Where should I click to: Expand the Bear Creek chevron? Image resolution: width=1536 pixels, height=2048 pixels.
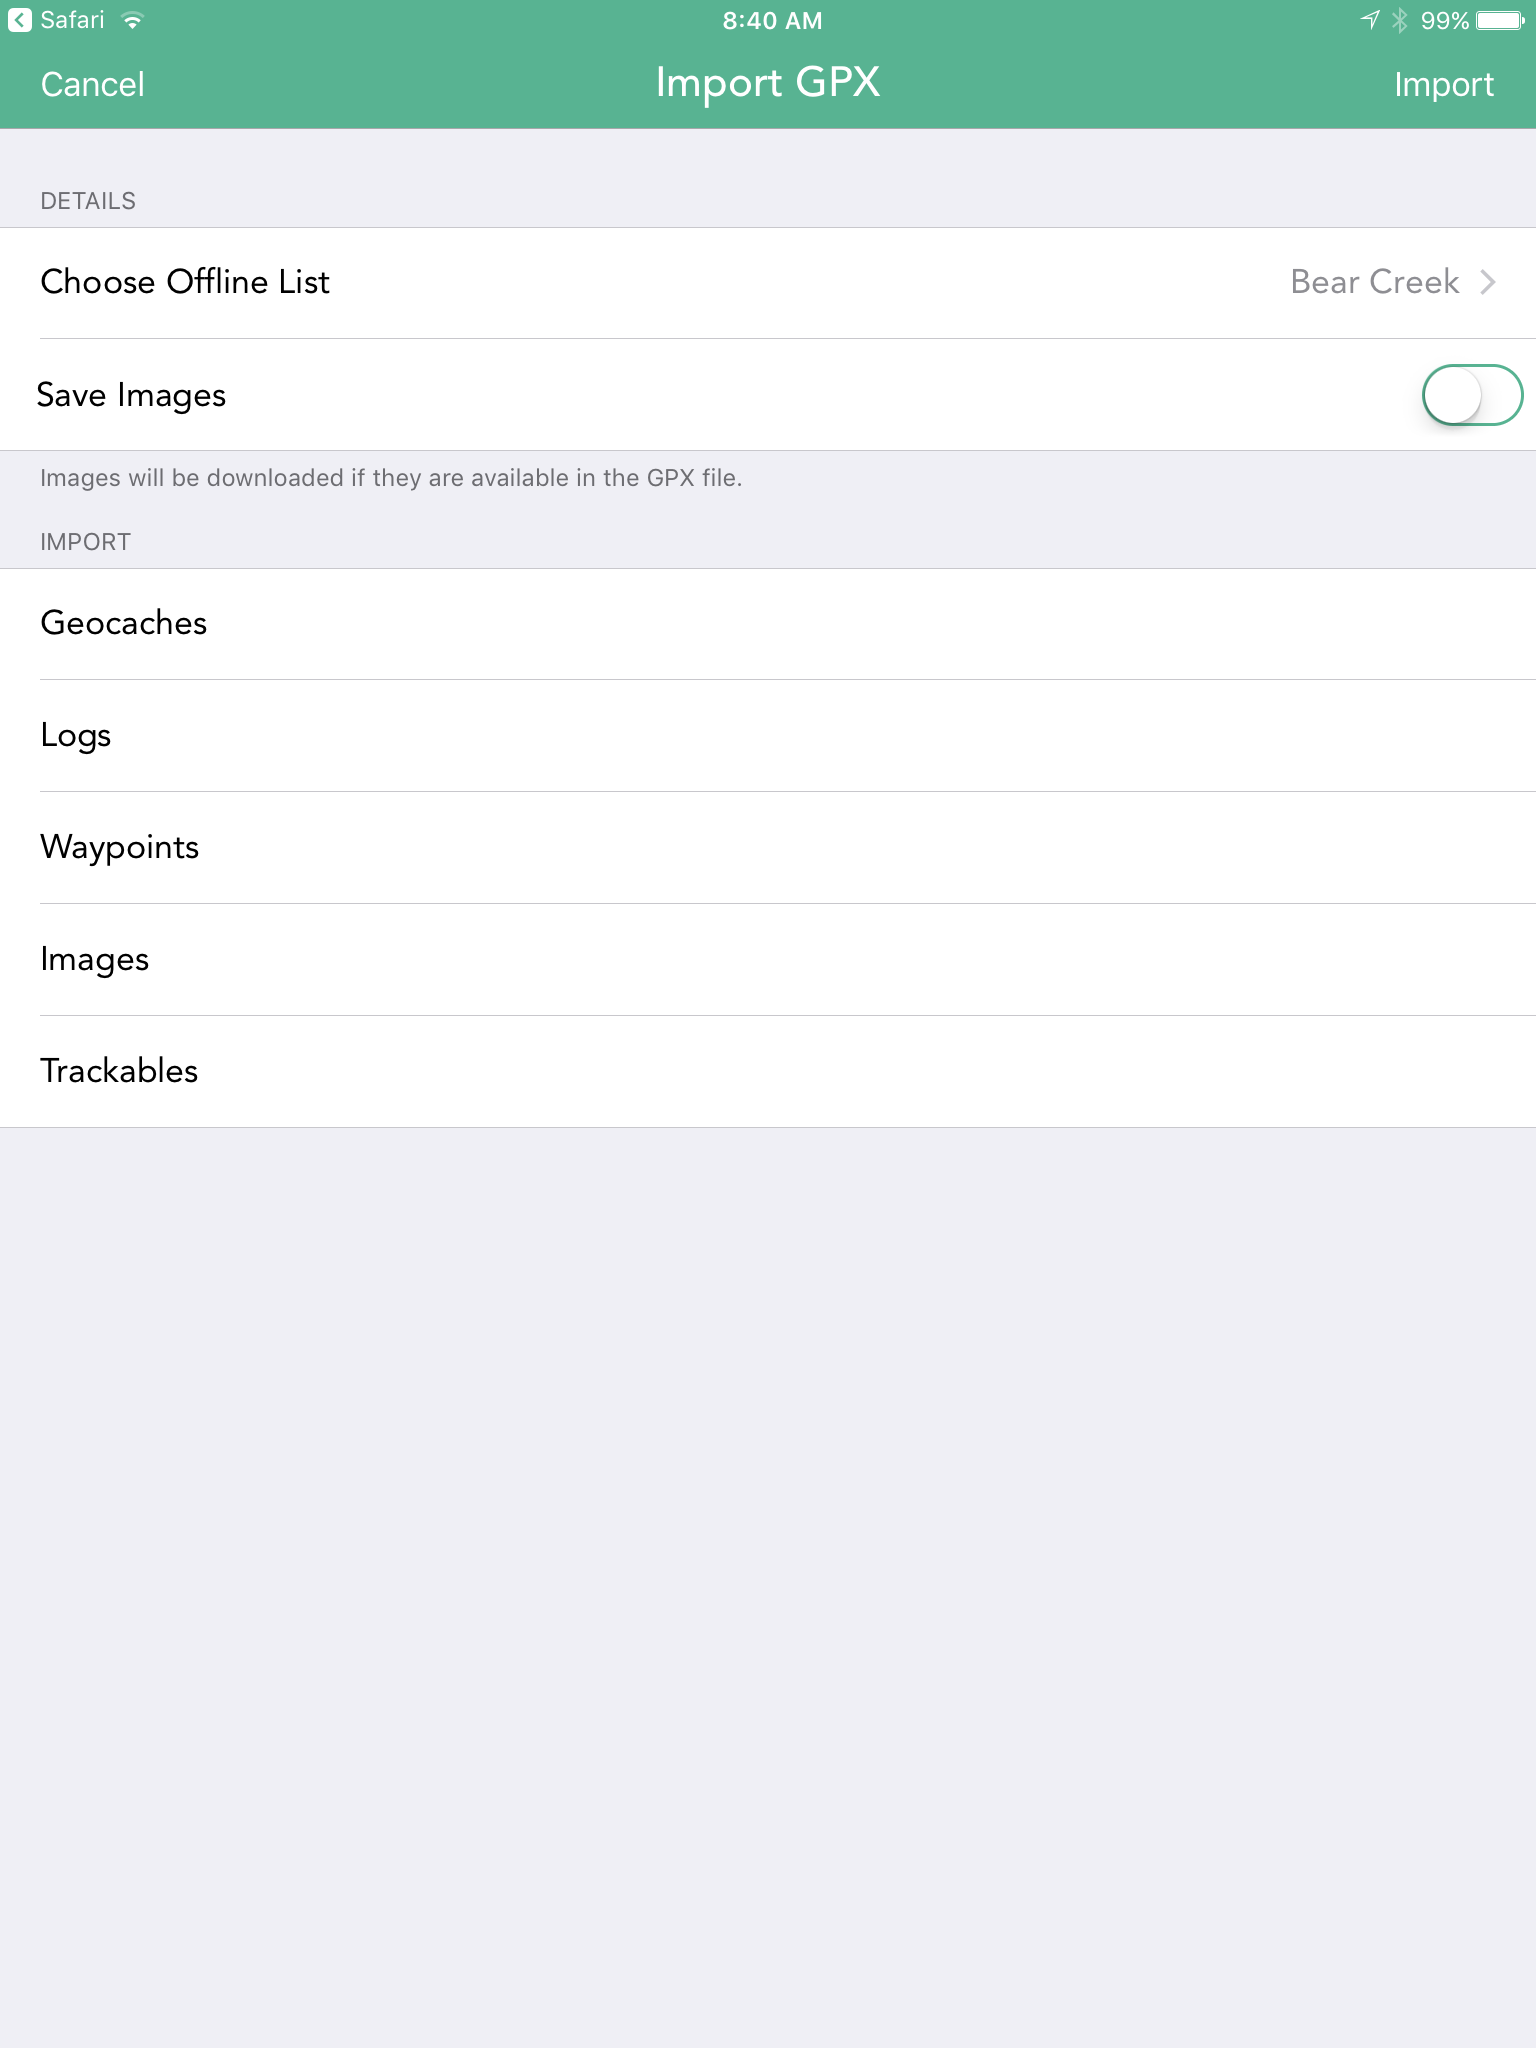point(1488,282)
